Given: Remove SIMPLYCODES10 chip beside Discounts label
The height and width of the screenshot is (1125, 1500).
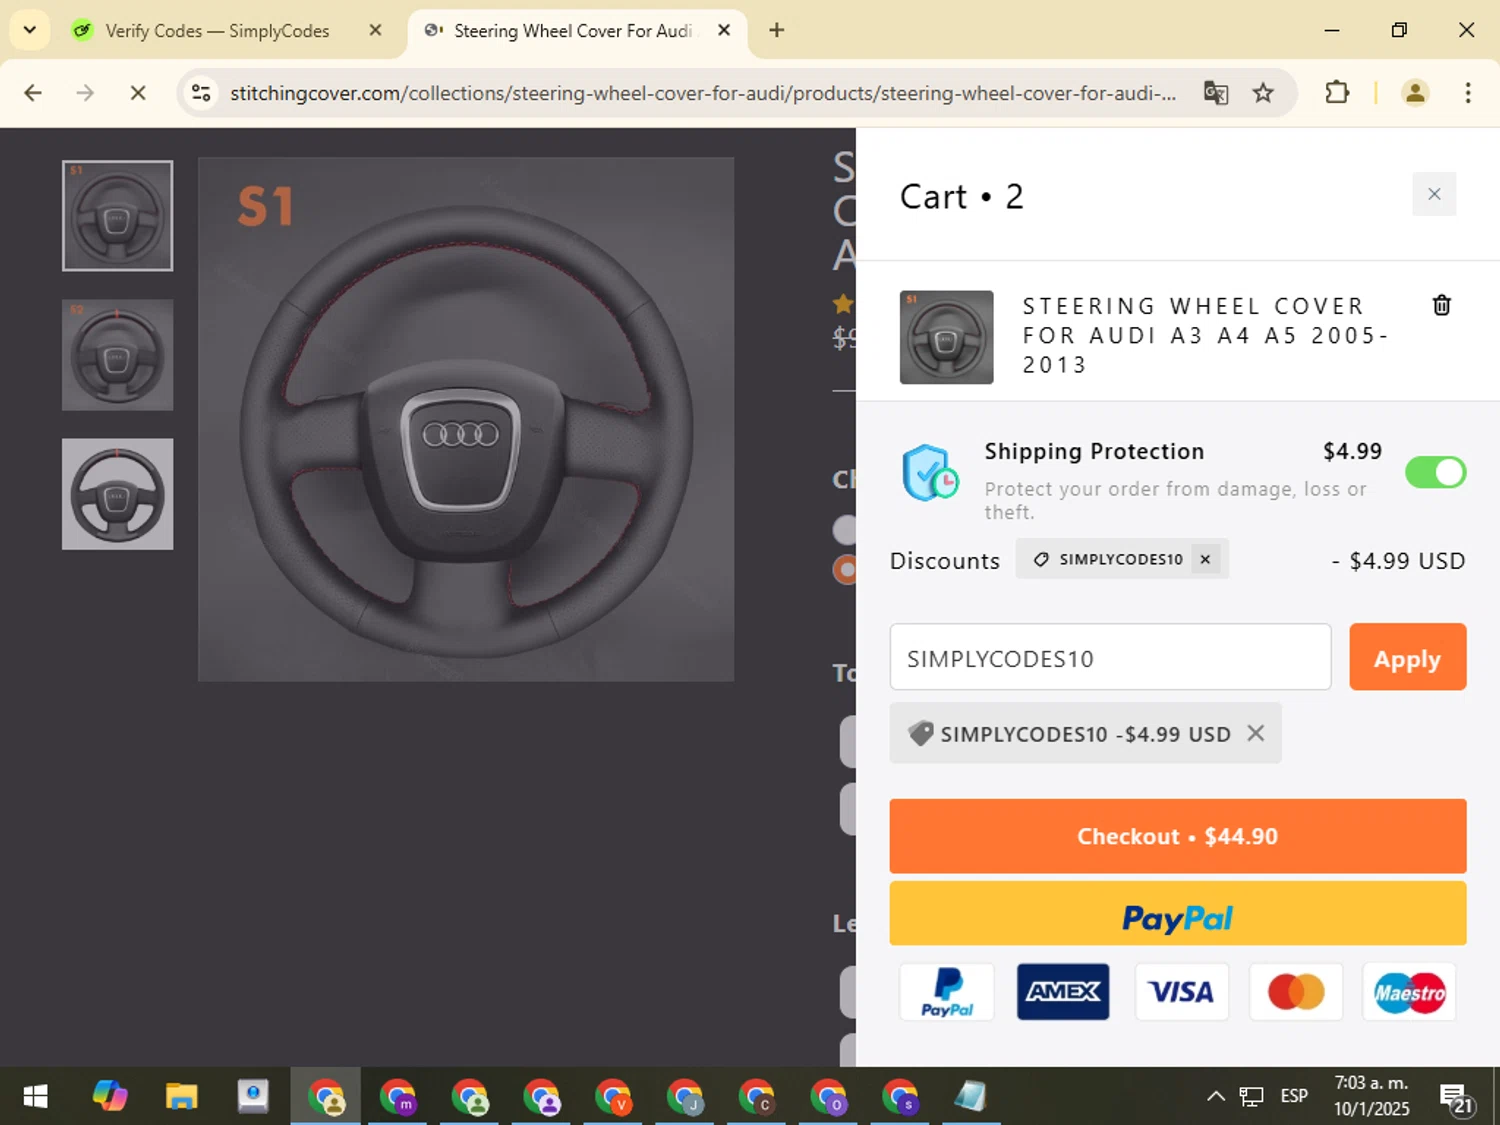Looking at the screenshot, I should [x=1205, y=559].
